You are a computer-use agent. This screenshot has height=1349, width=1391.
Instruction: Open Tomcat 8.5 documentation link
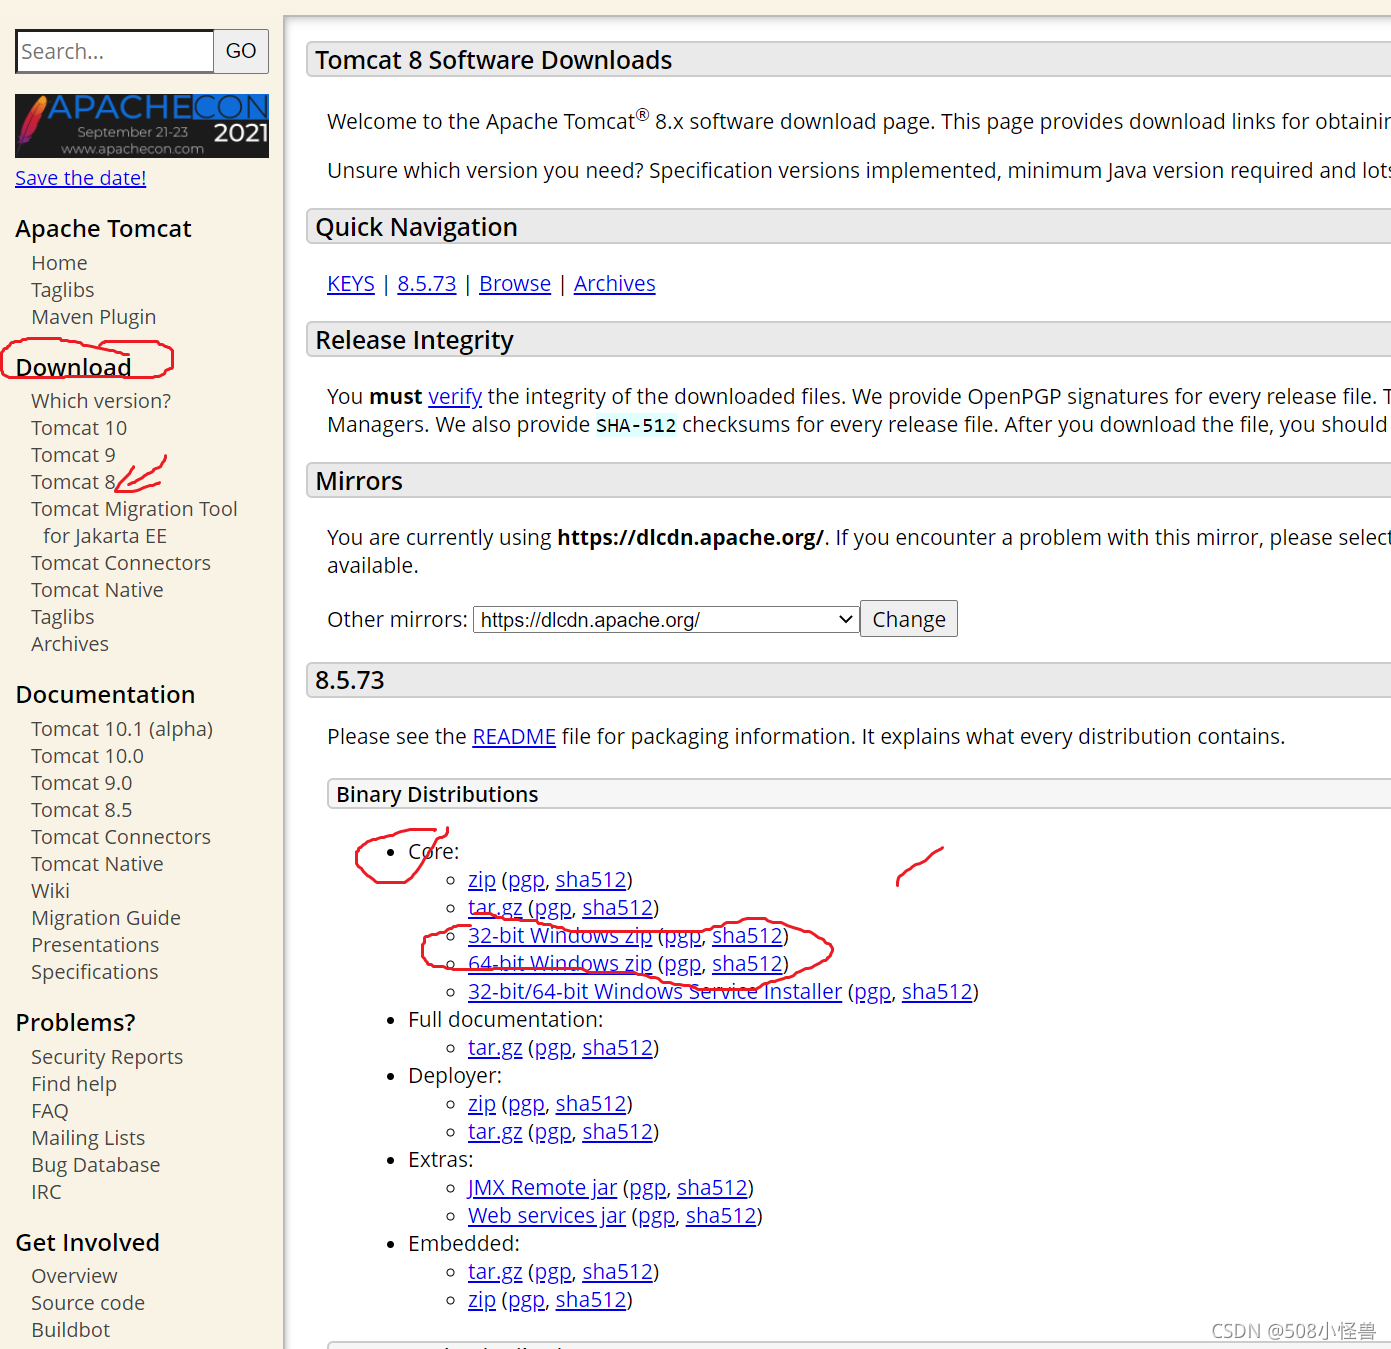81,810
